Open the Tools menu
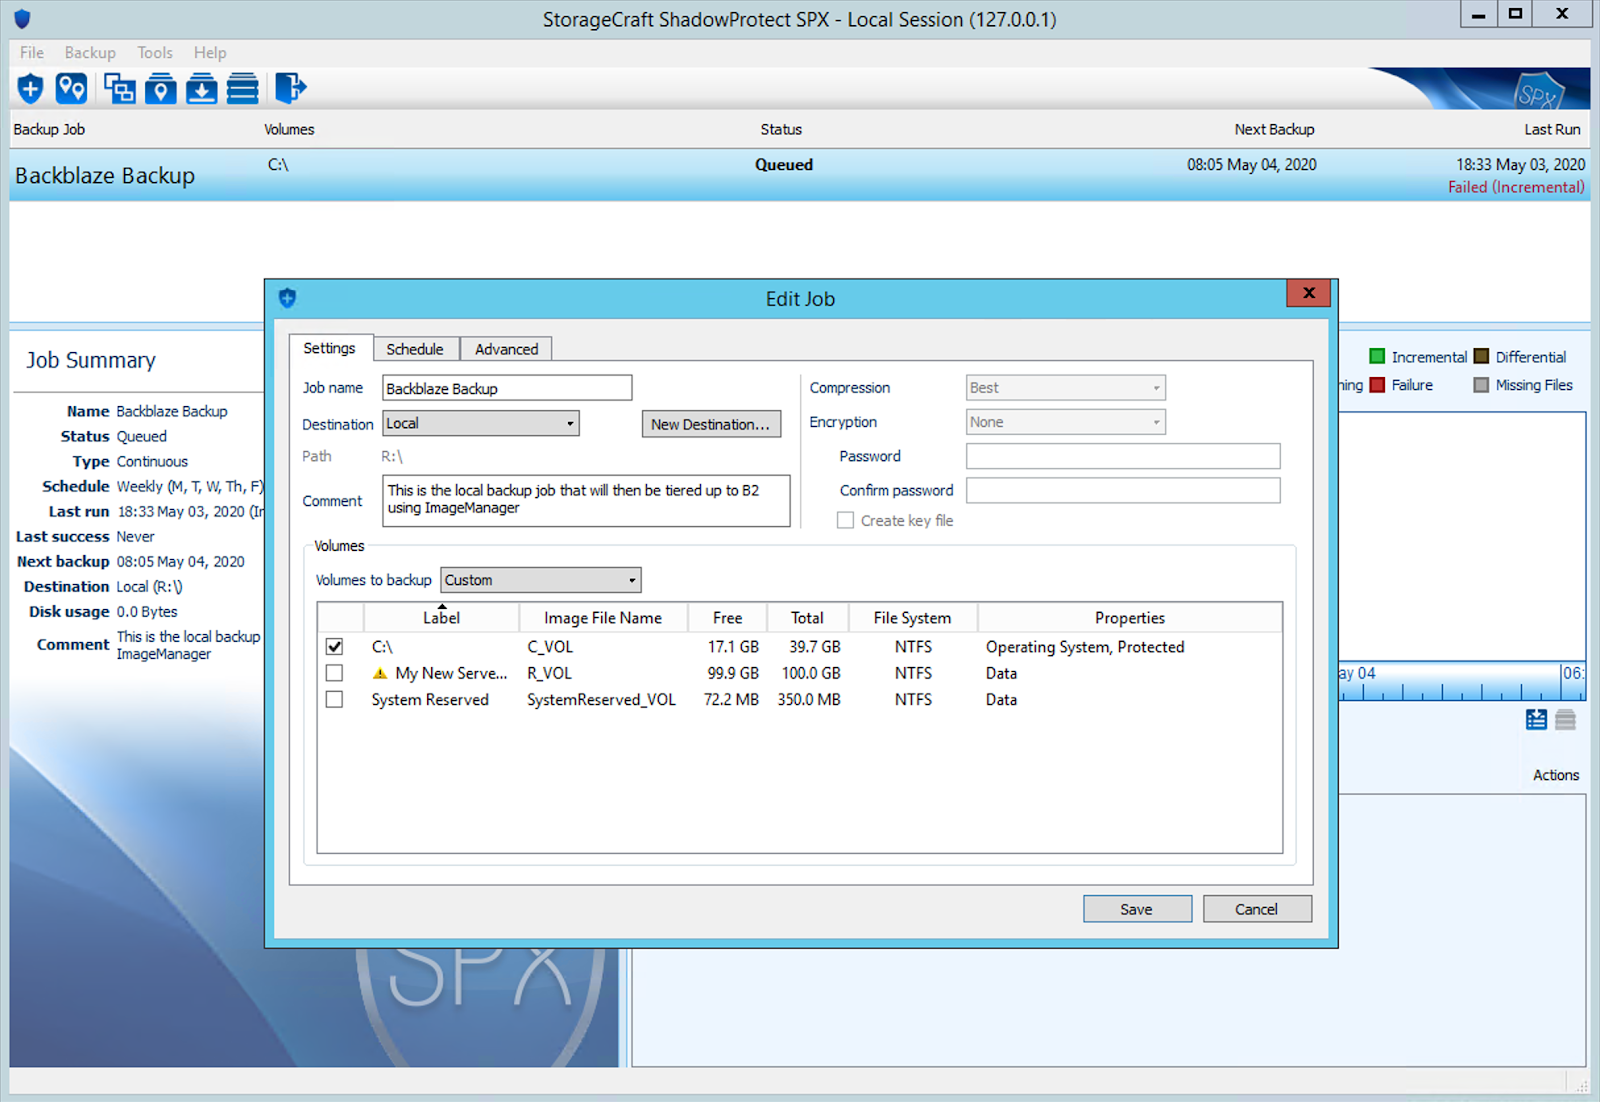The image size is (1600, 1102). pyautogui.click(x=155, y=52)
